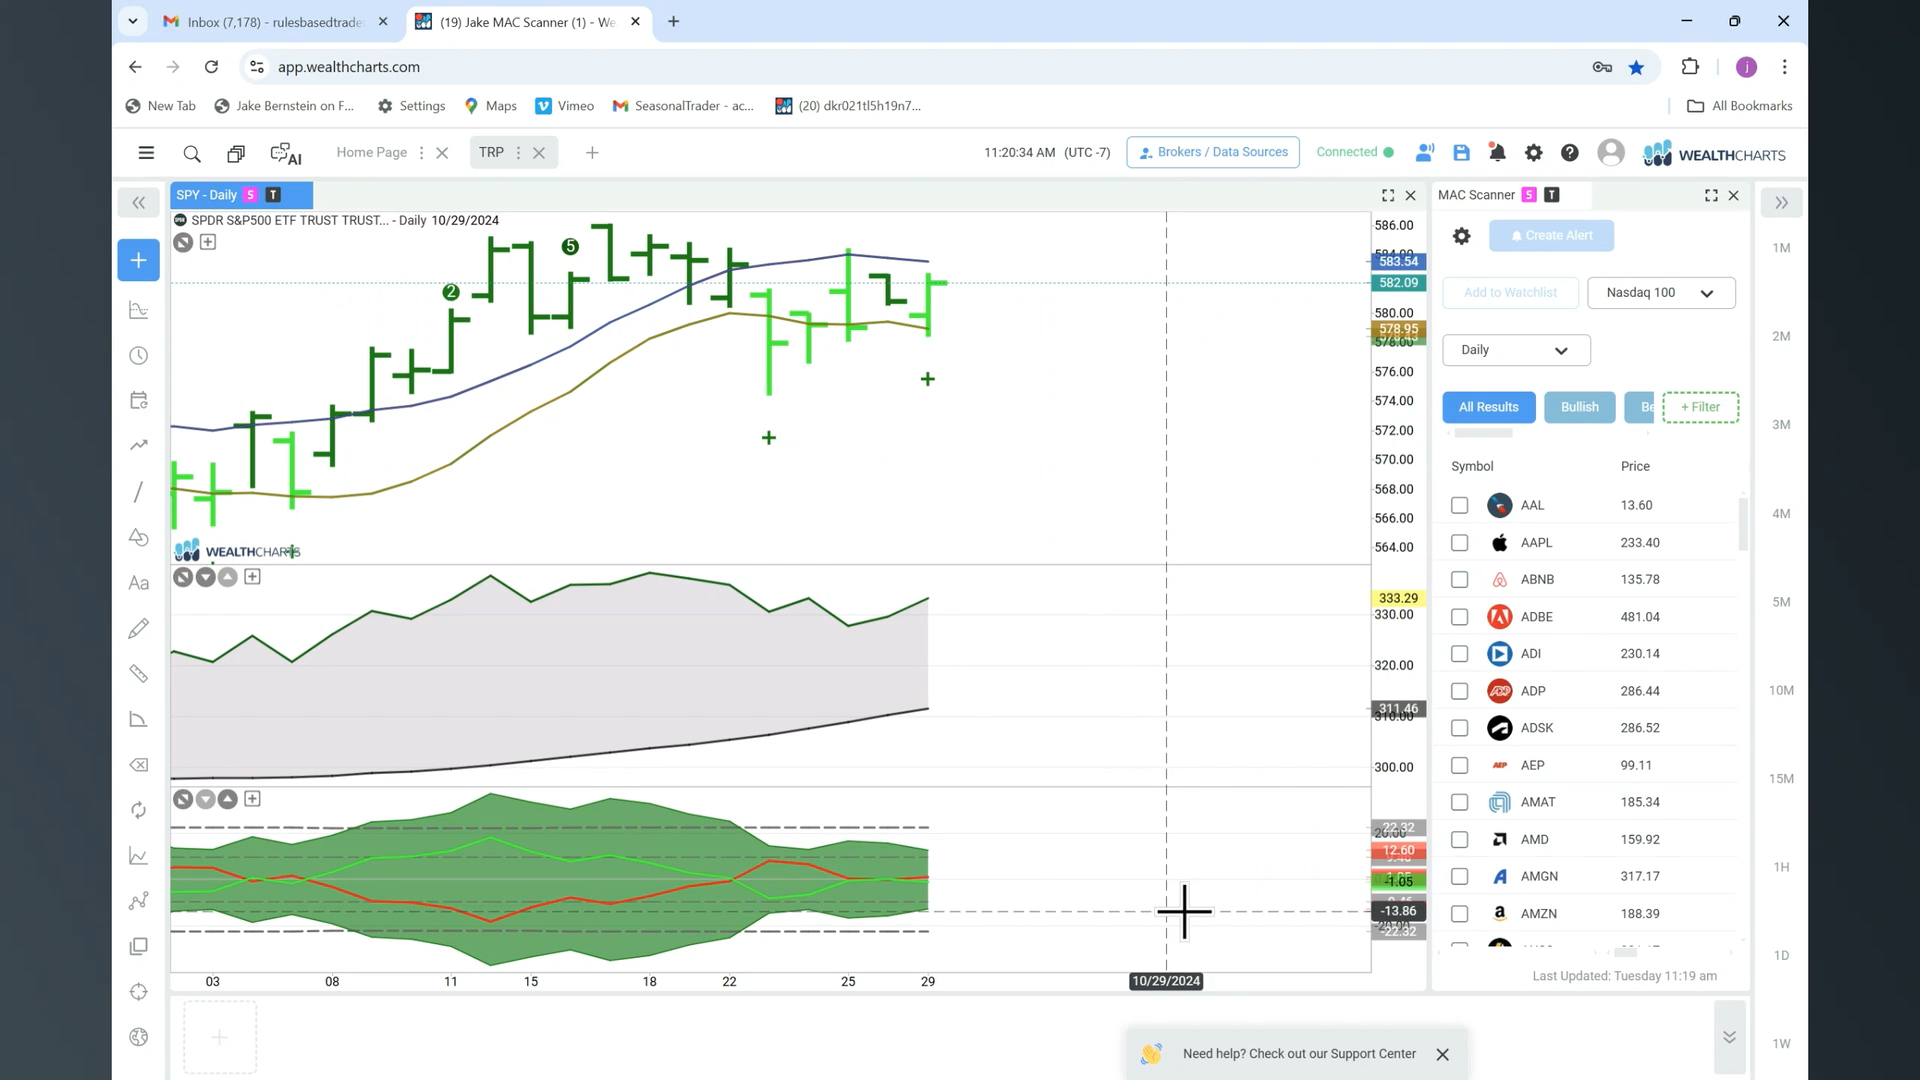Expand the right sidebar double chevron
The image size is (1920, 1080).
[x=1781, y=203]
